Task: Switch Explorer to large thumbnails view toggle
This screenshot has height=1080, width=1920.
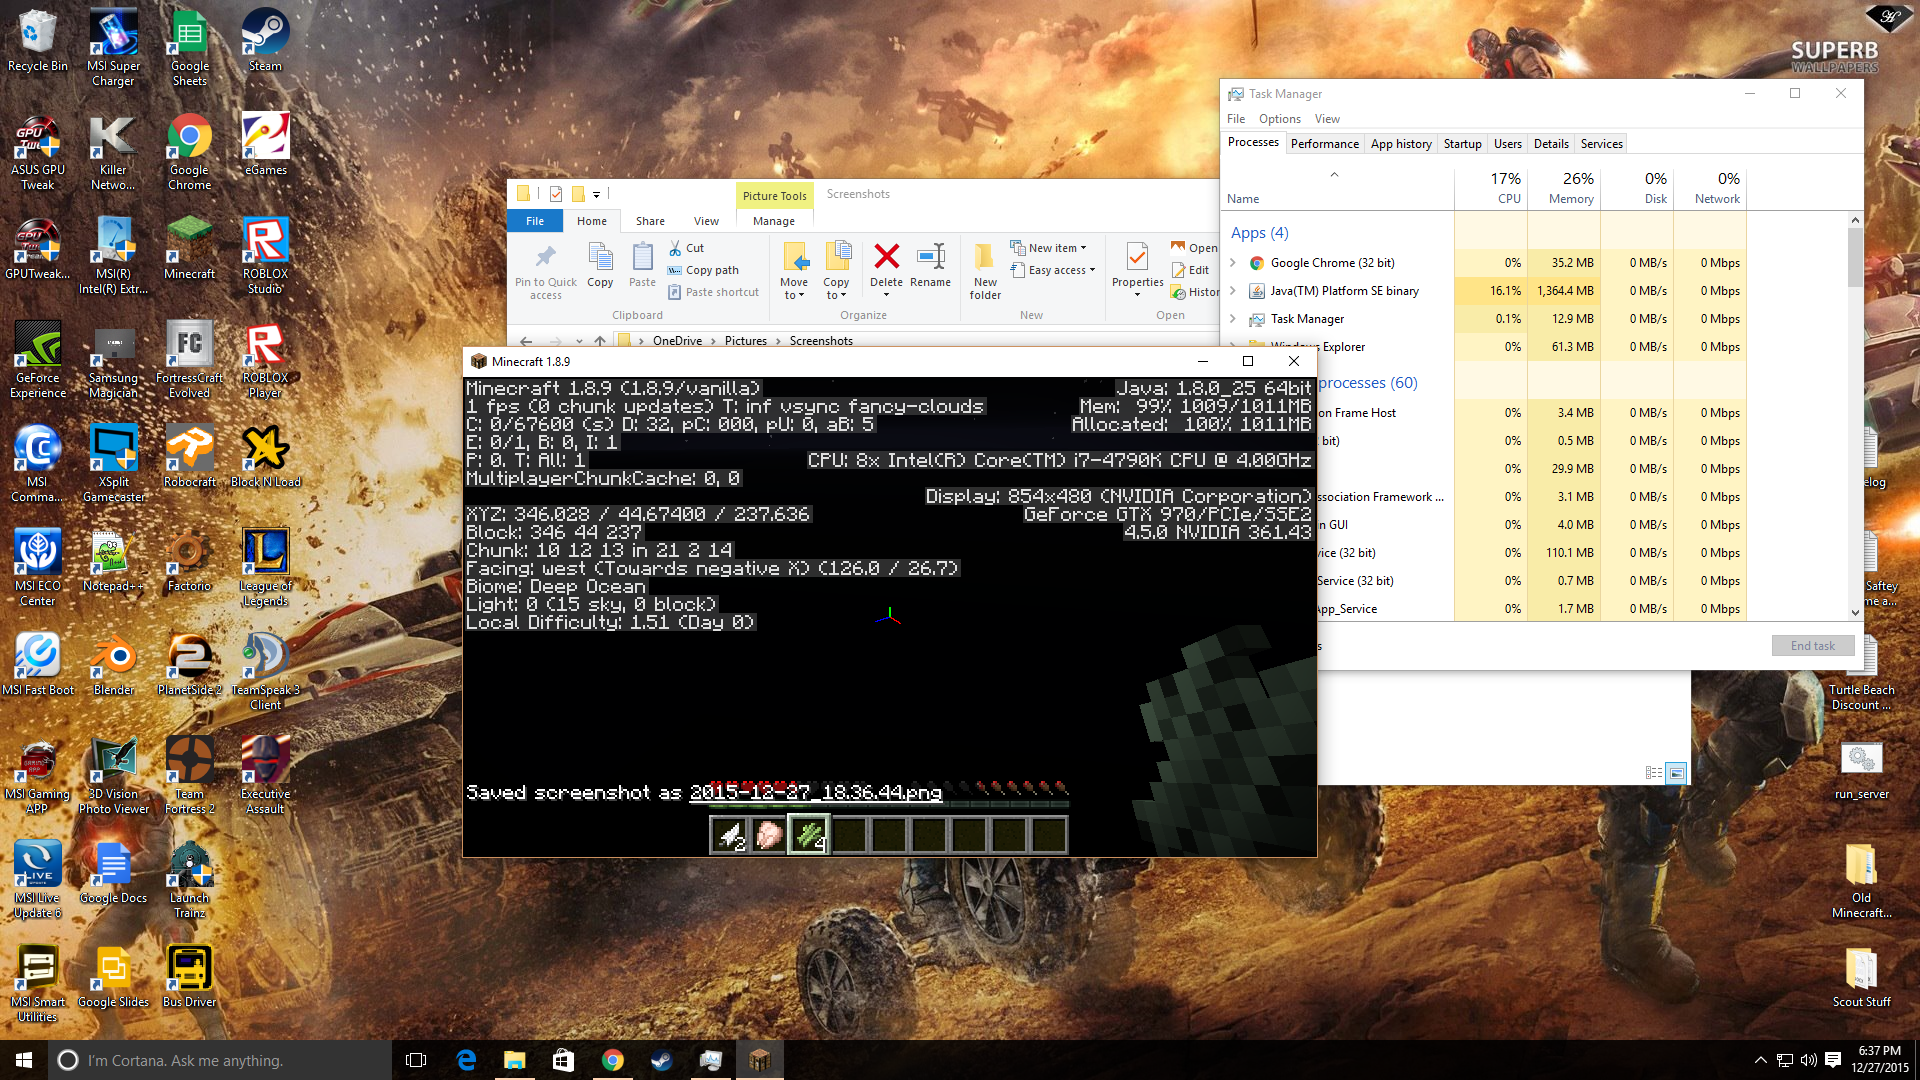Action: point(1677,773)
